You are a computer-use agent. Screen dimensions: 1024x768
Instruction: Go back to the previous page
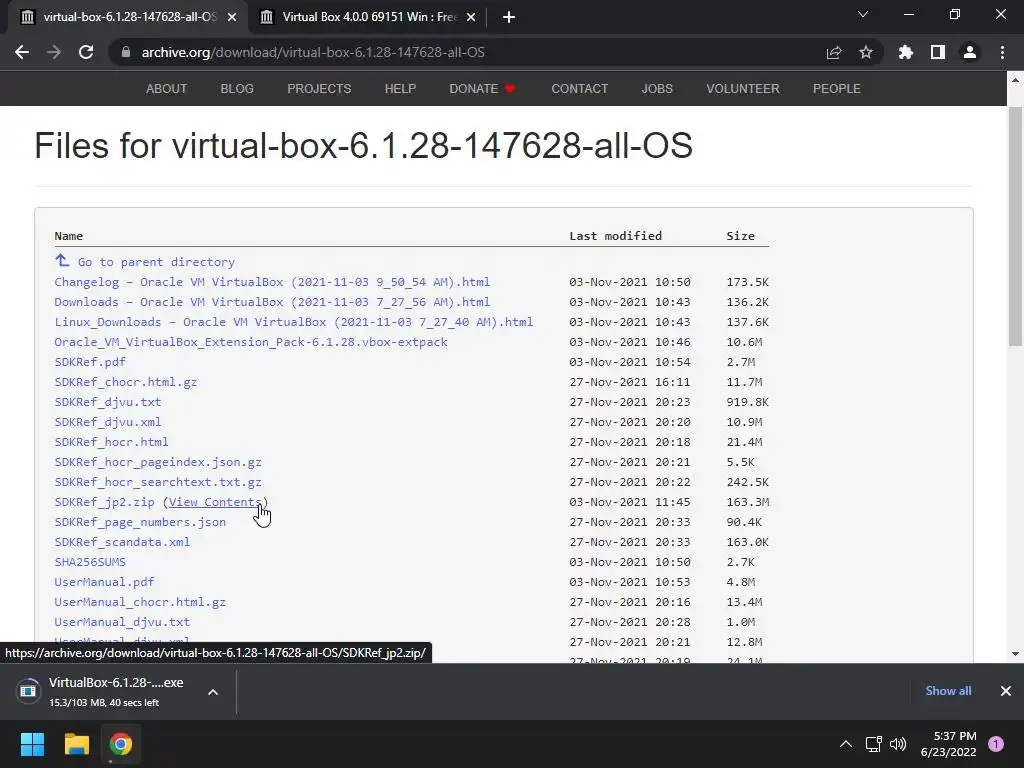coord(22,52)
